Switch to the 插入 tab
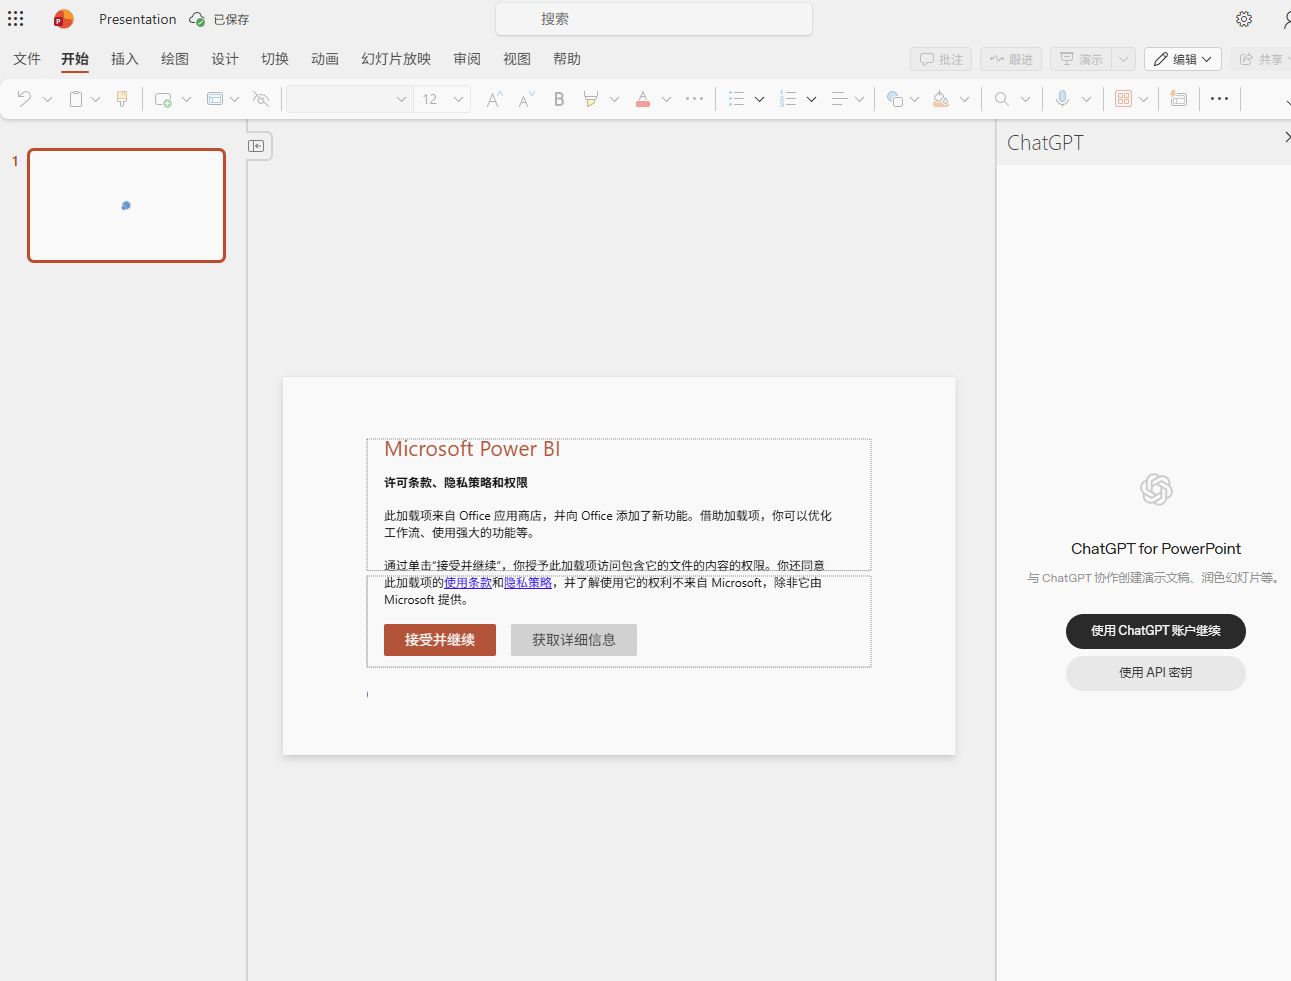This screenshot has height=981, width=1291. (125, 59)
